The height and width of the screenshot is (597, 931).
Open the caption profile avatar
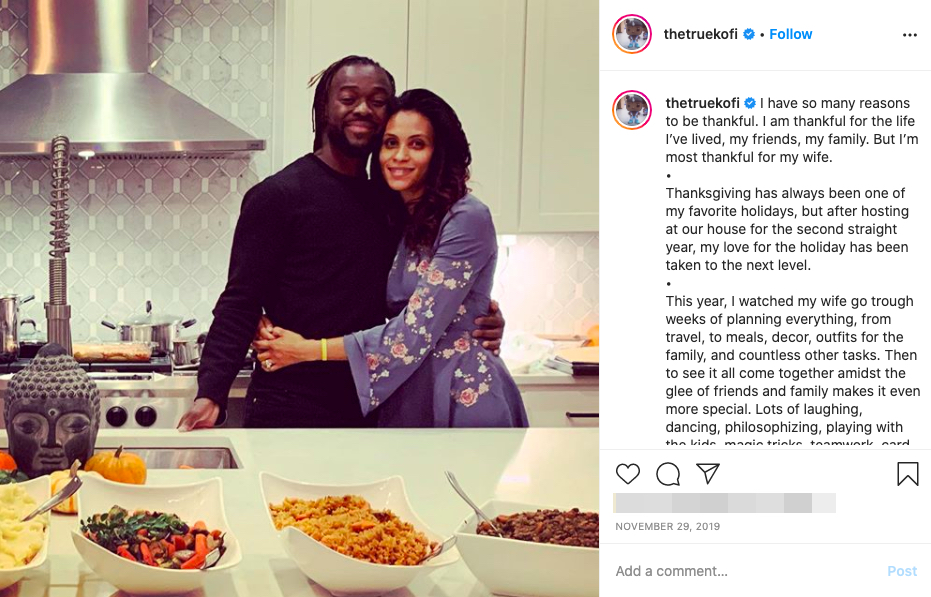[x=632, y=110]
